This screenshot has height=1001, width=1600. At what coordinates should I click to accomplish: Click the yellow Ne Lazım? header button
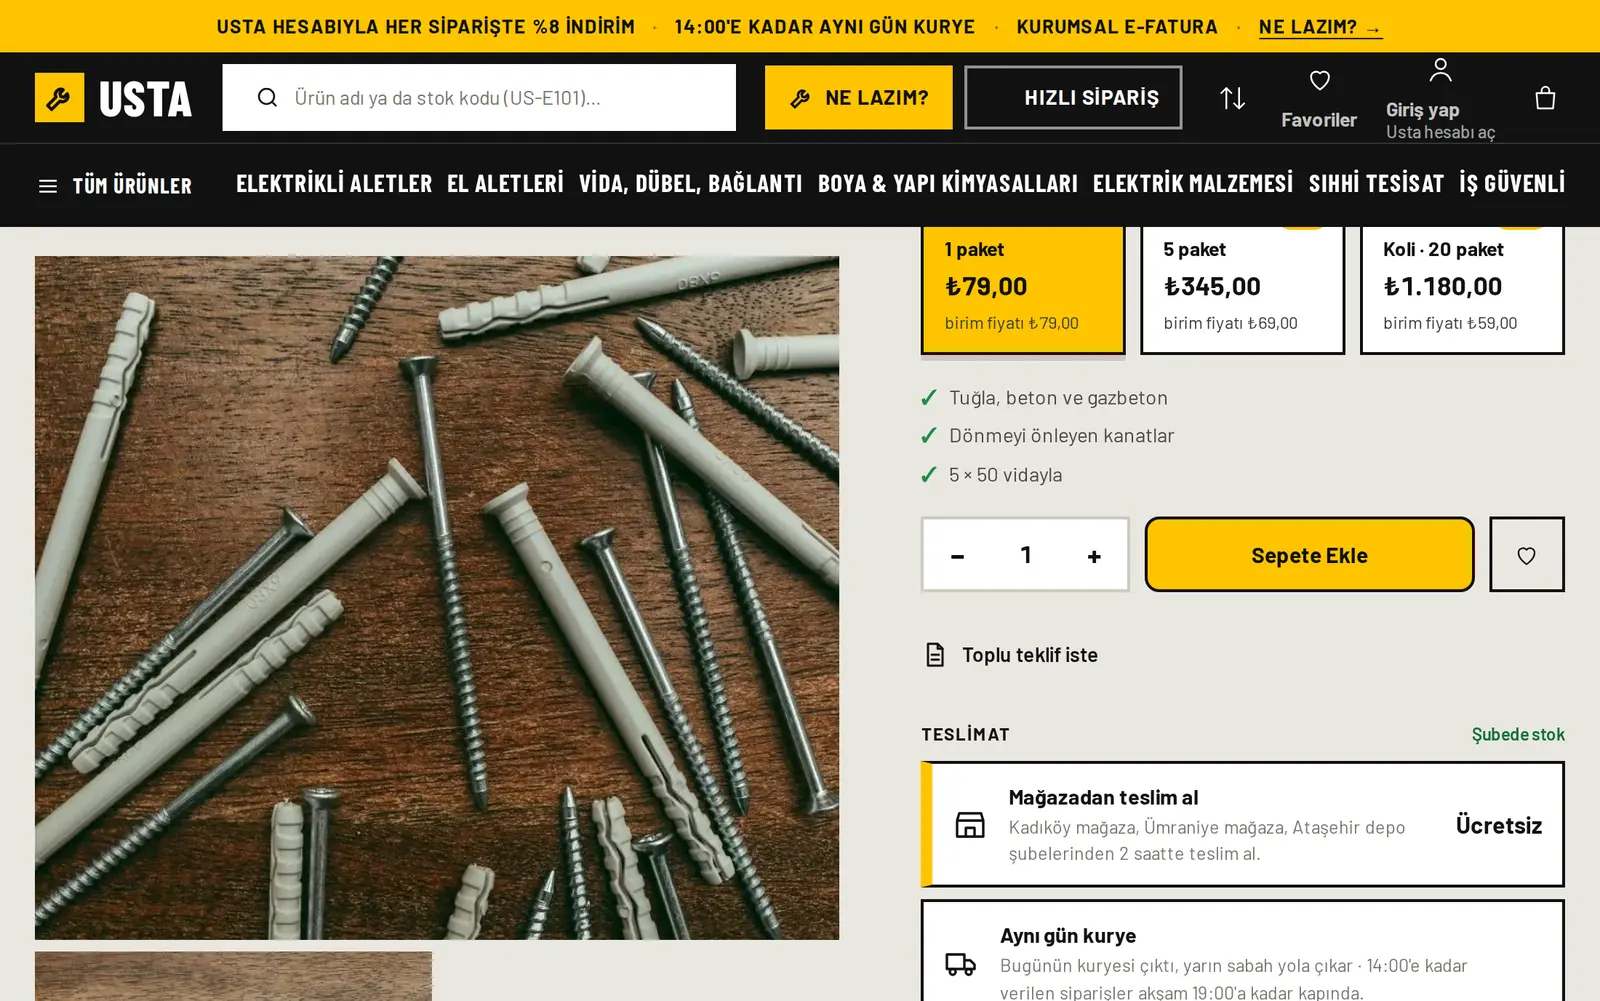(858, 98)
